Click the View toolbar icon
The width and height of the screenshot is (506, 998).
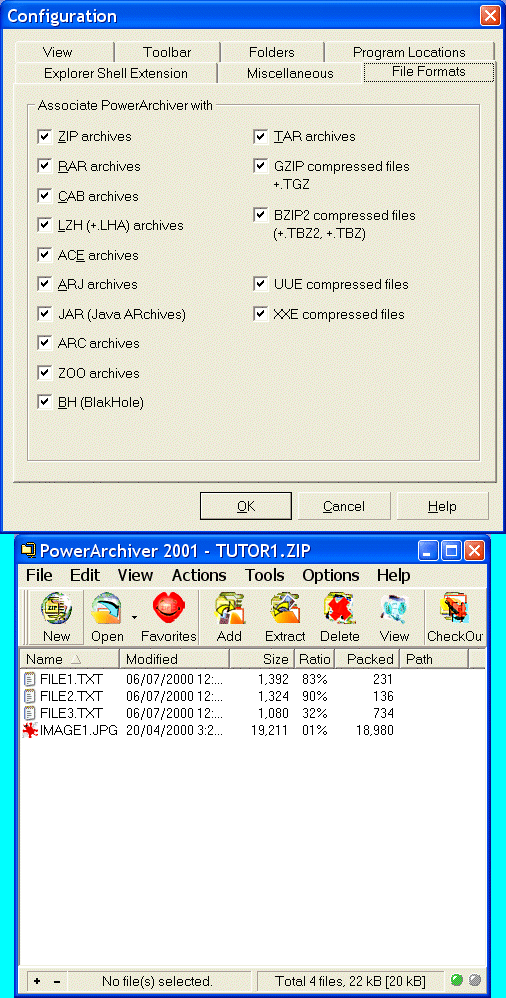pos(395,610)
